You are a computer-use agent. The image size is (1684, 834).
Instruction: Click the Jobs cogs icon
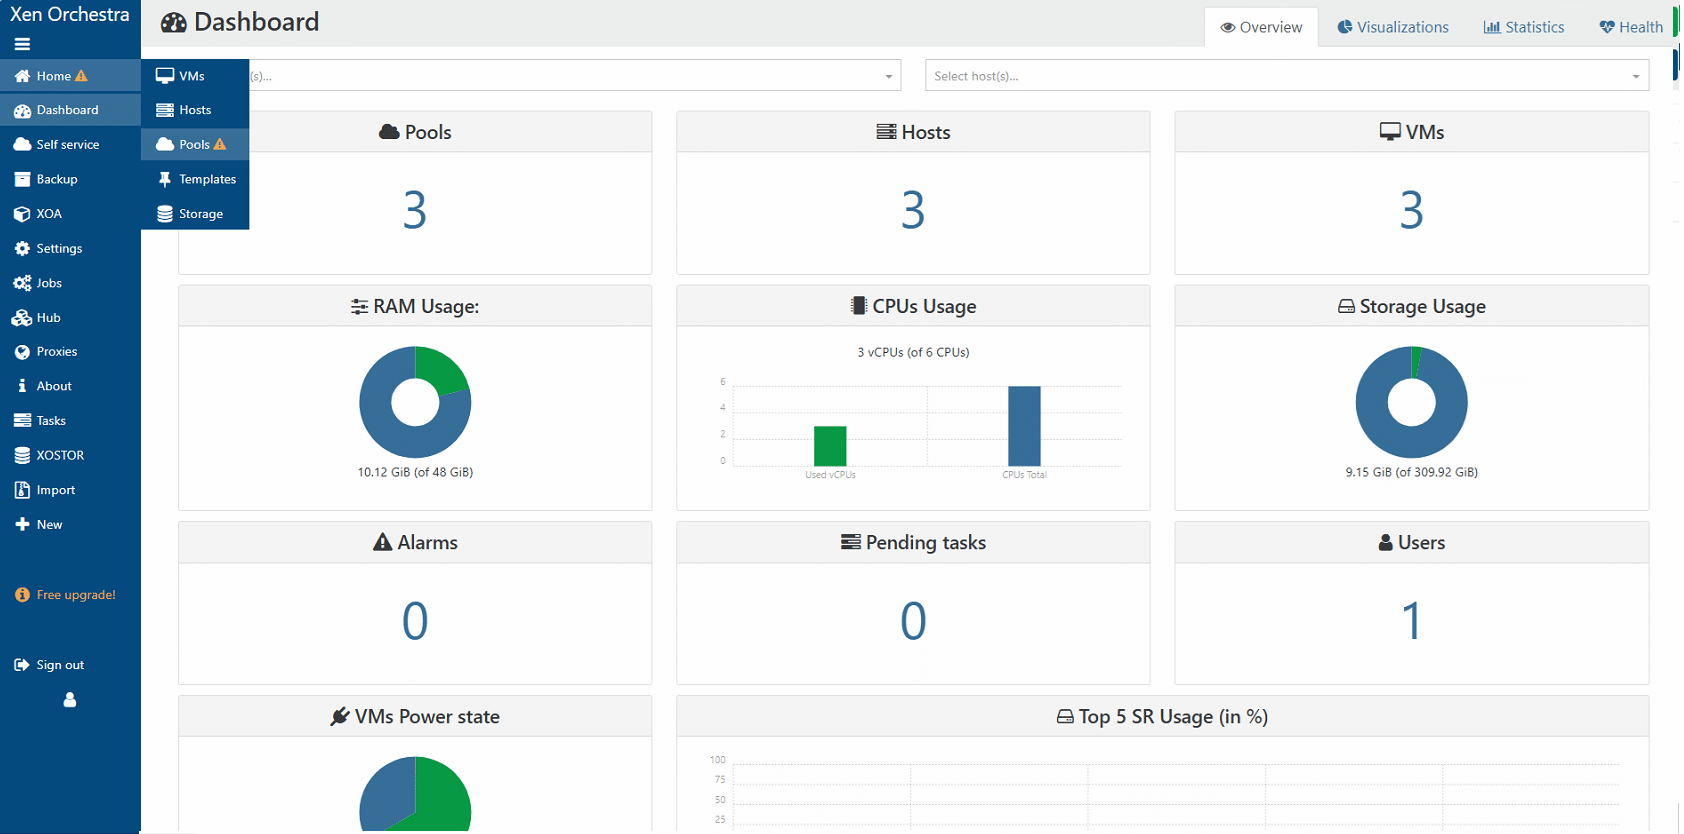tap(22, 283)
